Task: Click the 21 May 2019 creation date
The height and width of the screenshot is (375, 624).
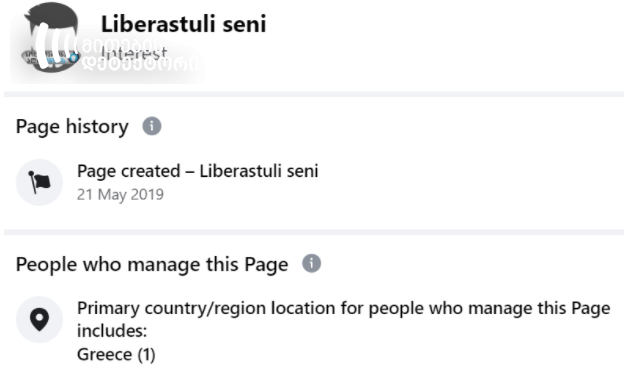Action: tap(120, 195)
